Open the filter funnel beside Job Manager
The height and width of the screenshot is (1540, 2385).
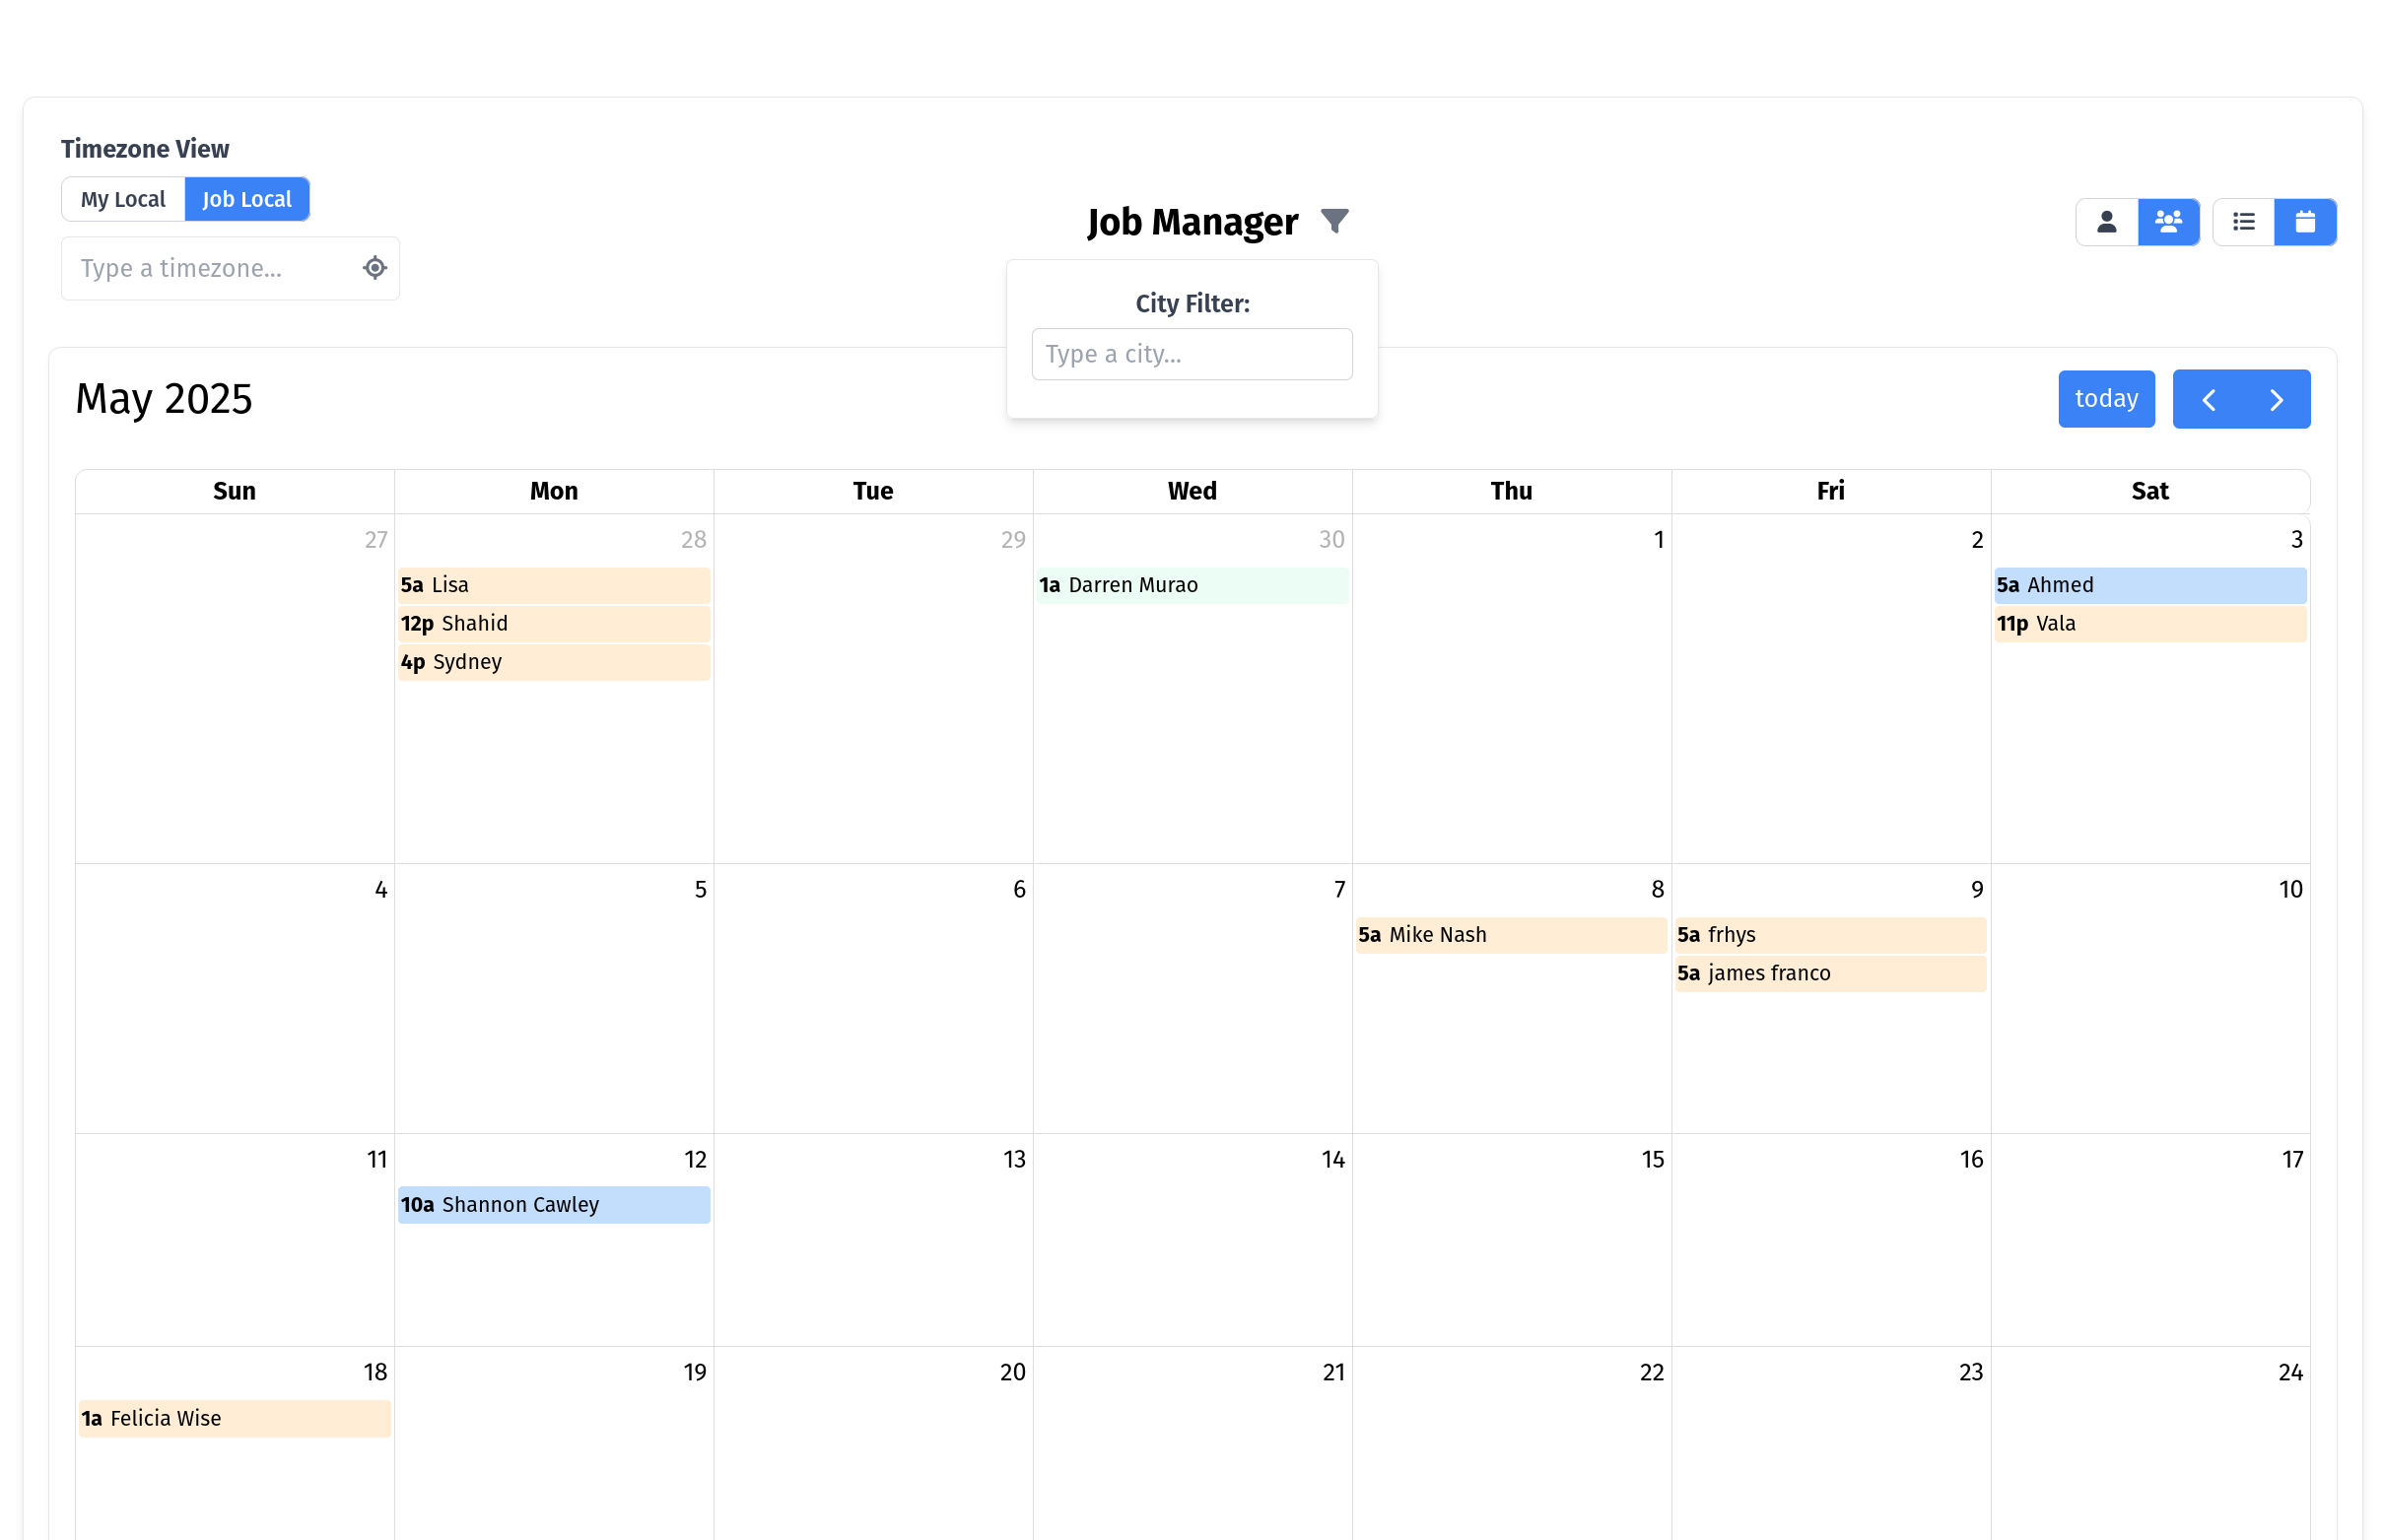[x=1336, y=221]
